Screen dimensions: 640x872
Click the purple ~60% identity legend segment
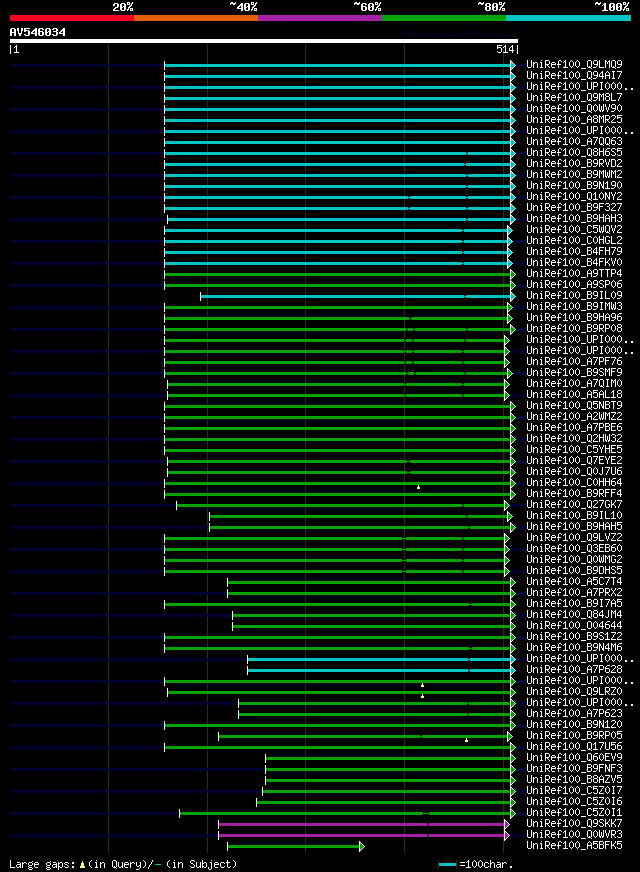pos(320,18)
